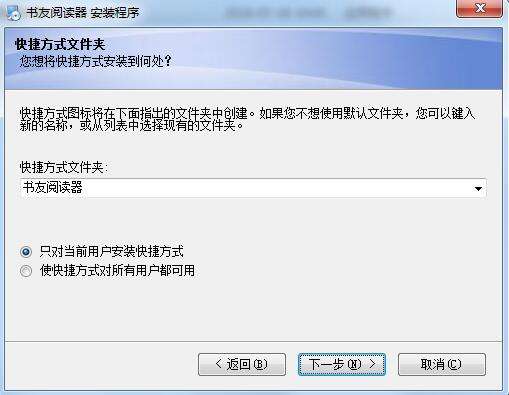509x395 pixels.
Task: Select the 使快捷方式对所有用户都可用 radio button
Action: (26, 271)
